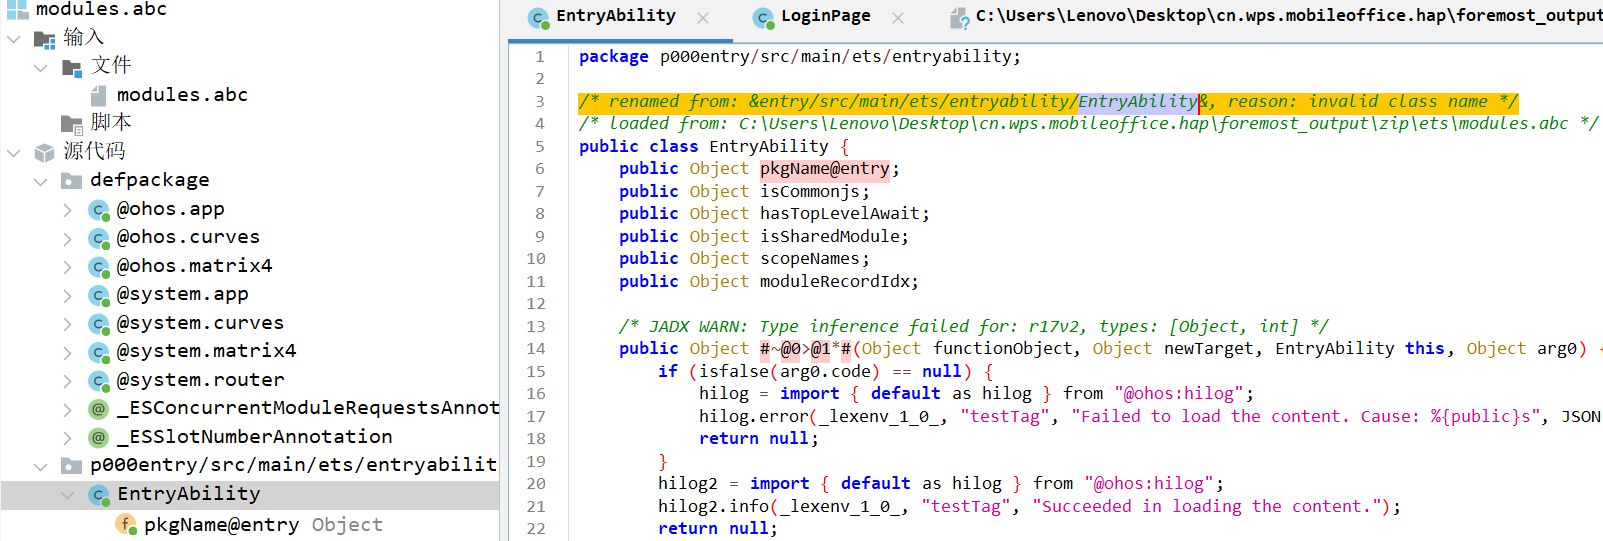1603x541 pixels.
Task: Click the @ohos.app class icon
Action: [99, 210]
